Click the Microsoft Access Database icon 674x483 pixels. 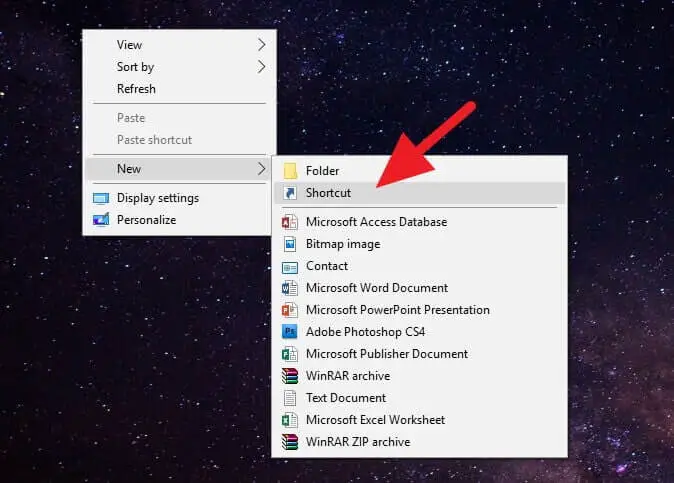coord(290,222)
